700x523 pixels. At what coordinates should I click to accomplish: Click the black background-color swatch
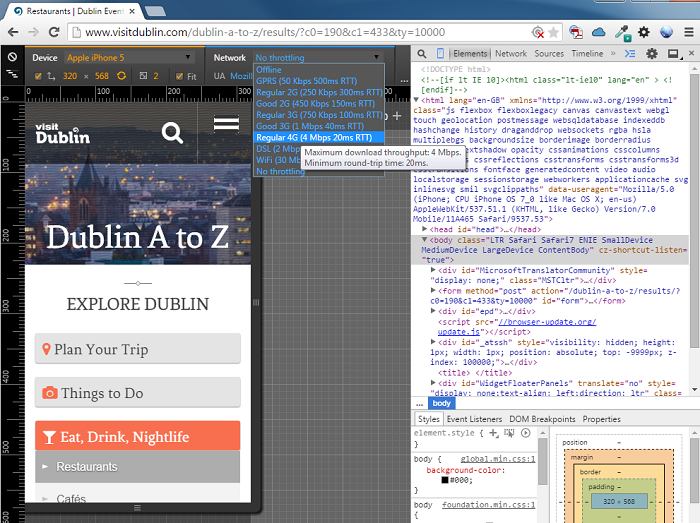point(445,481)
